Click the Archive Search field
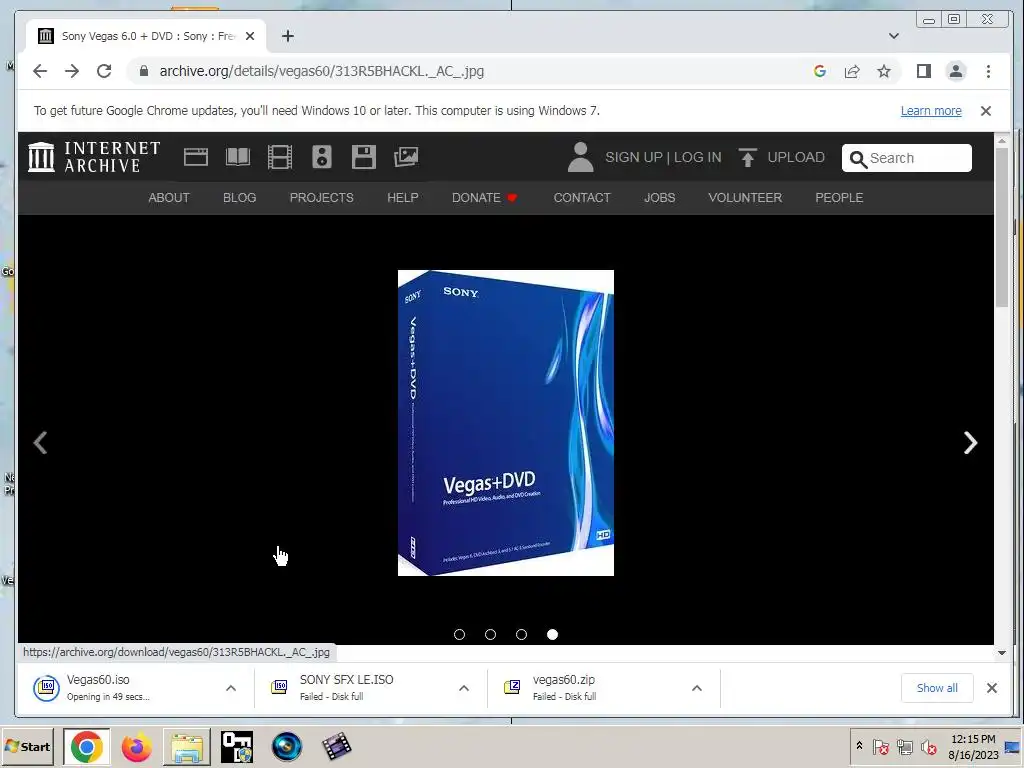 point(907,158)
